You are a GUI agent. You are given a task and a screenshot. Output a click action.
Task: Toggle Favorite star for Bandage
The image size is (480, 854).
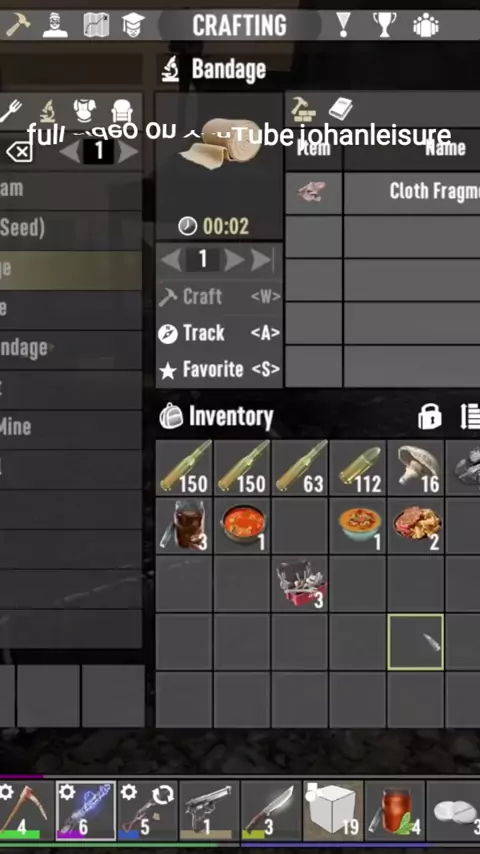click(219, 370)
